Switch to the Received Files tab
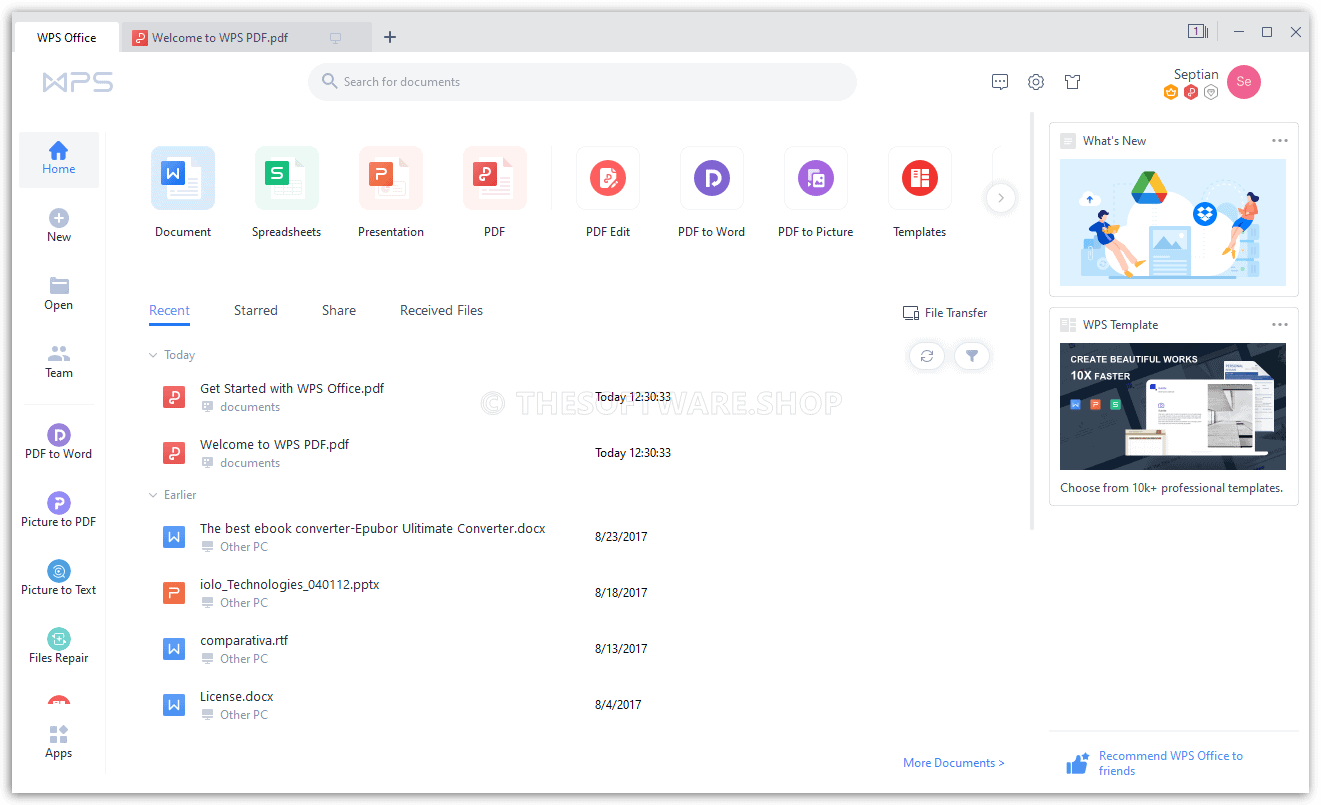This screenshot has height=805, width=1321. click(x=441, y=311)
